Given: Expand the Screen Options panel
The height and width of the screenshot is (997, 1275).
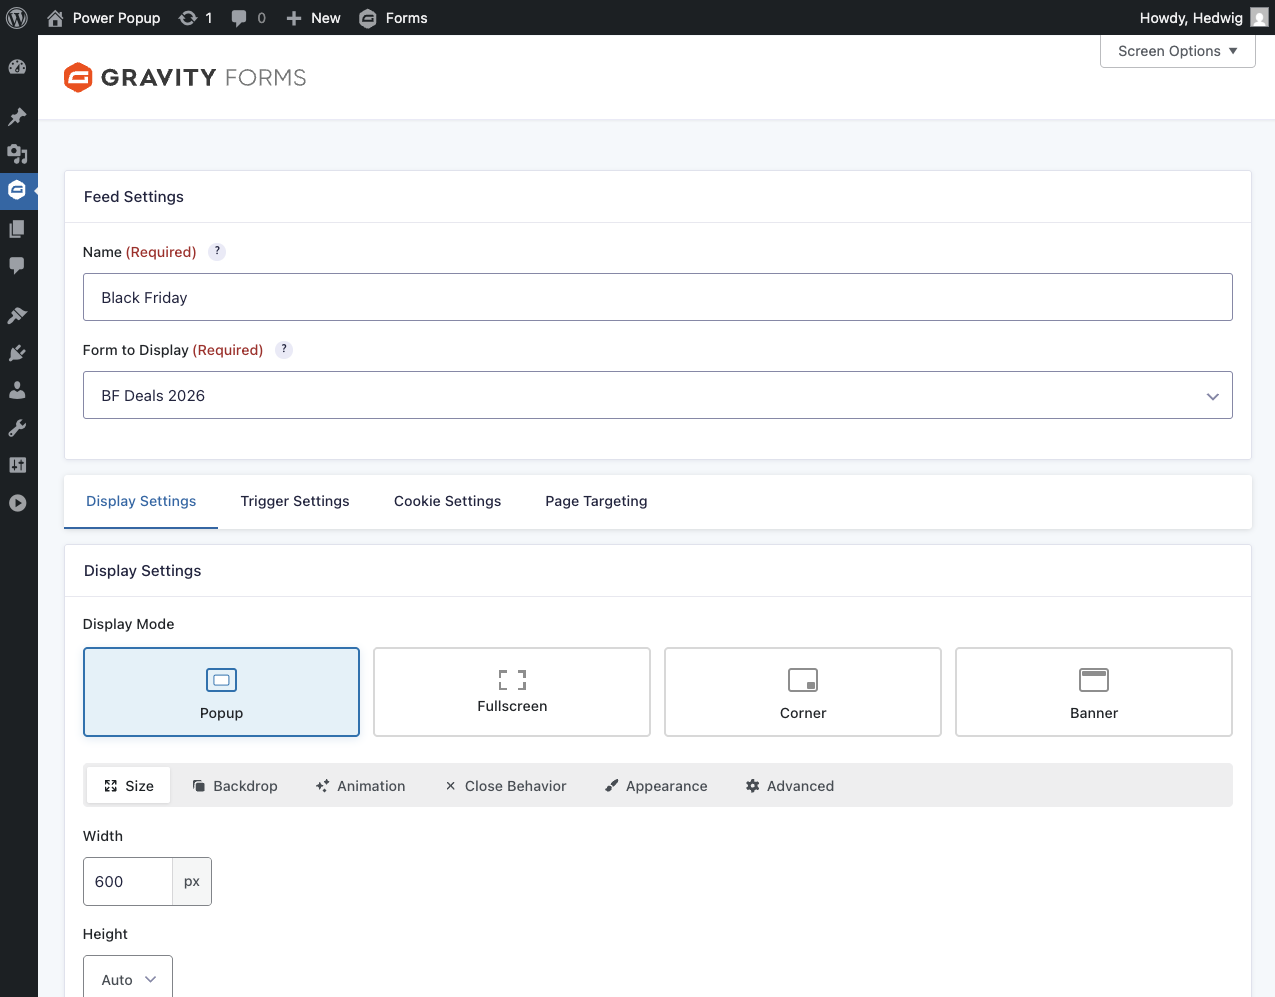Looking at the screenshot, I should tap(1177, 51).
